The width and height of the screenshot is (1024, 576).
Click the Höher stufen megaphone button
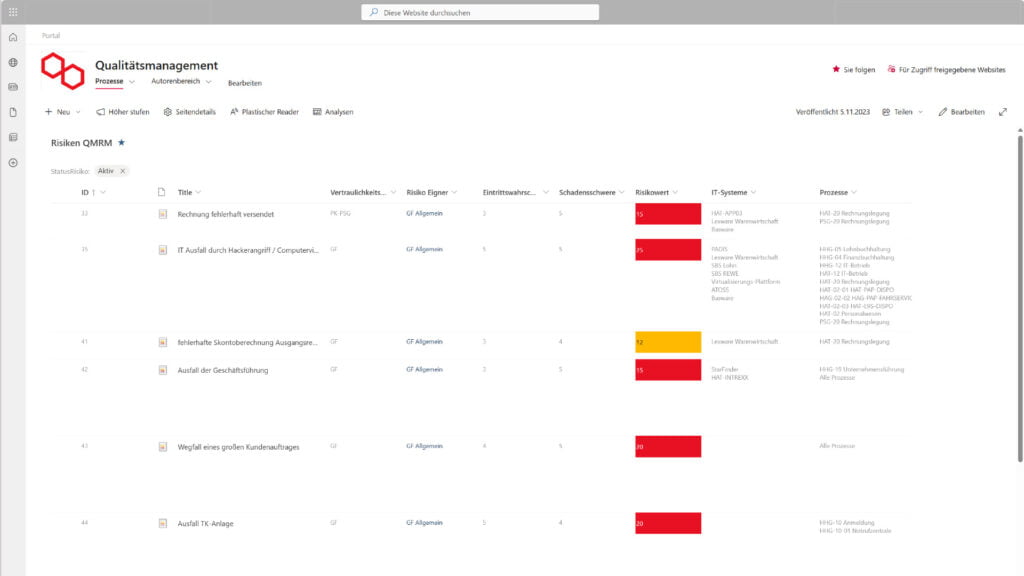[123, 112]
